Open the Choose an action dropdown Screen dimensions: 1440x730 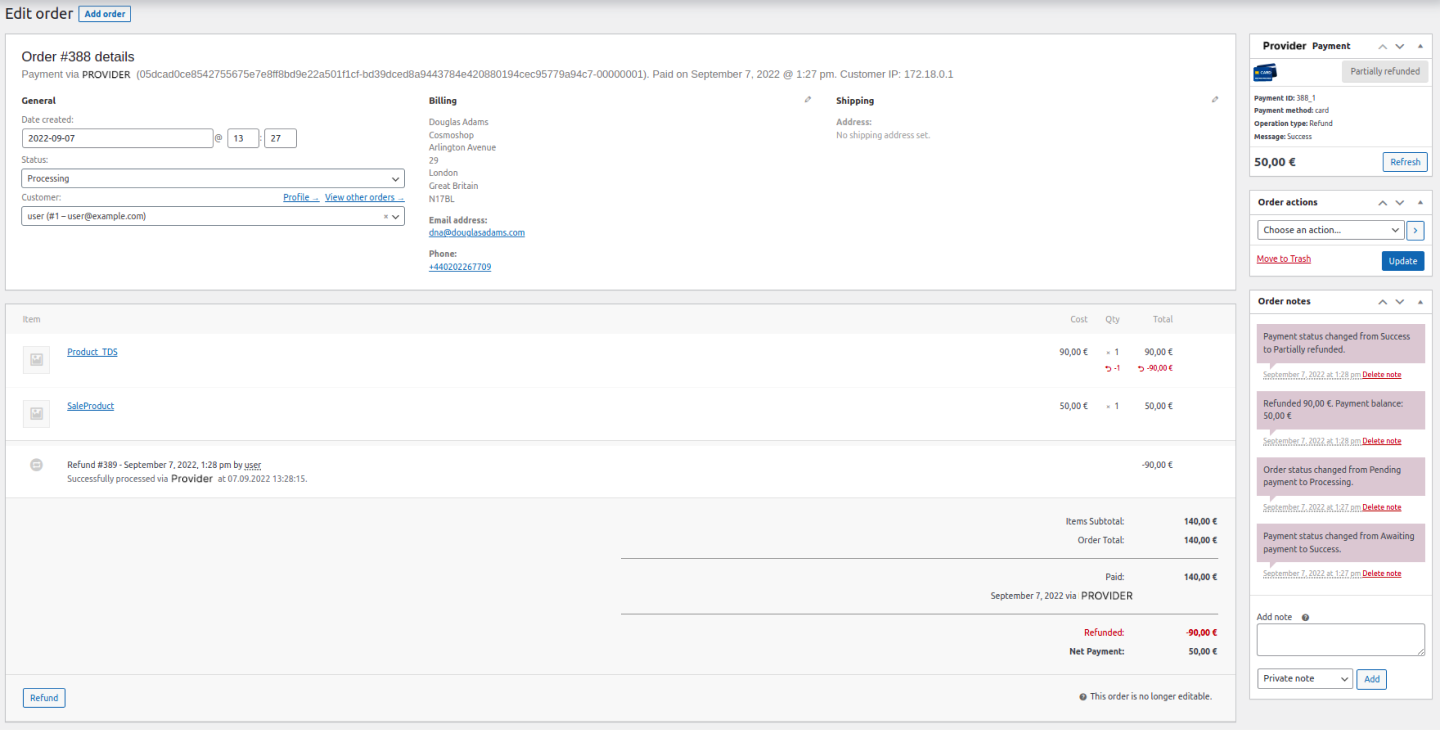click(1330, 230)
